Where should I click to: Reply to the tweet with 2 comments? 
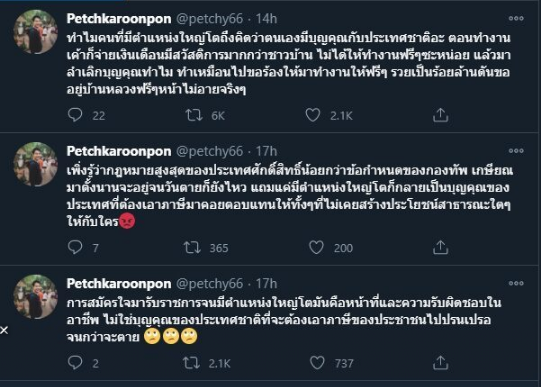point(75,363)
